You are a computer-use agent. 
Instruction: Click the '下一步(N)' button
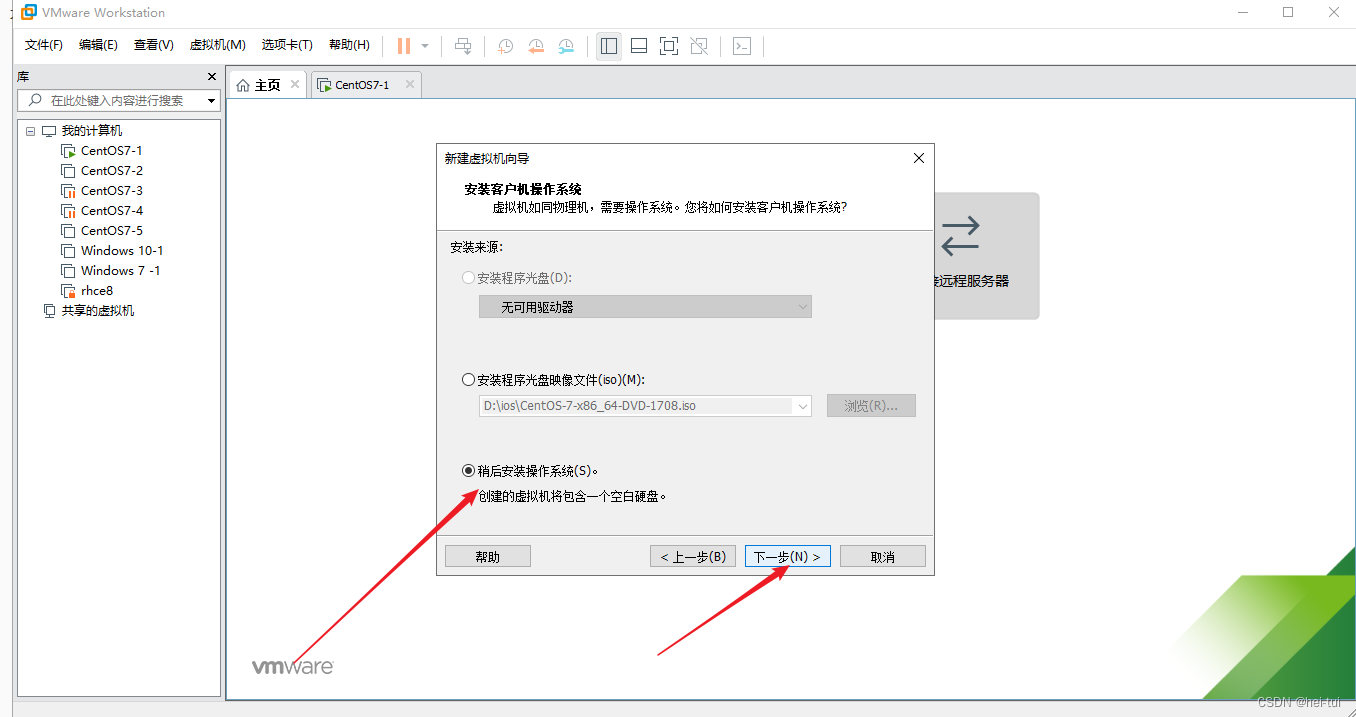787,556
